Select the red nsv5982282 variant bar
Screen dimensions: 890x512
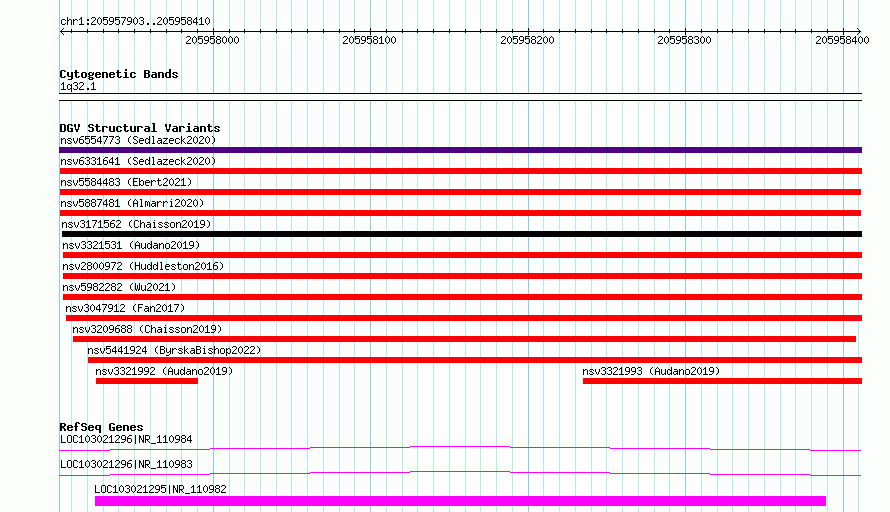(x=462, y=297)
